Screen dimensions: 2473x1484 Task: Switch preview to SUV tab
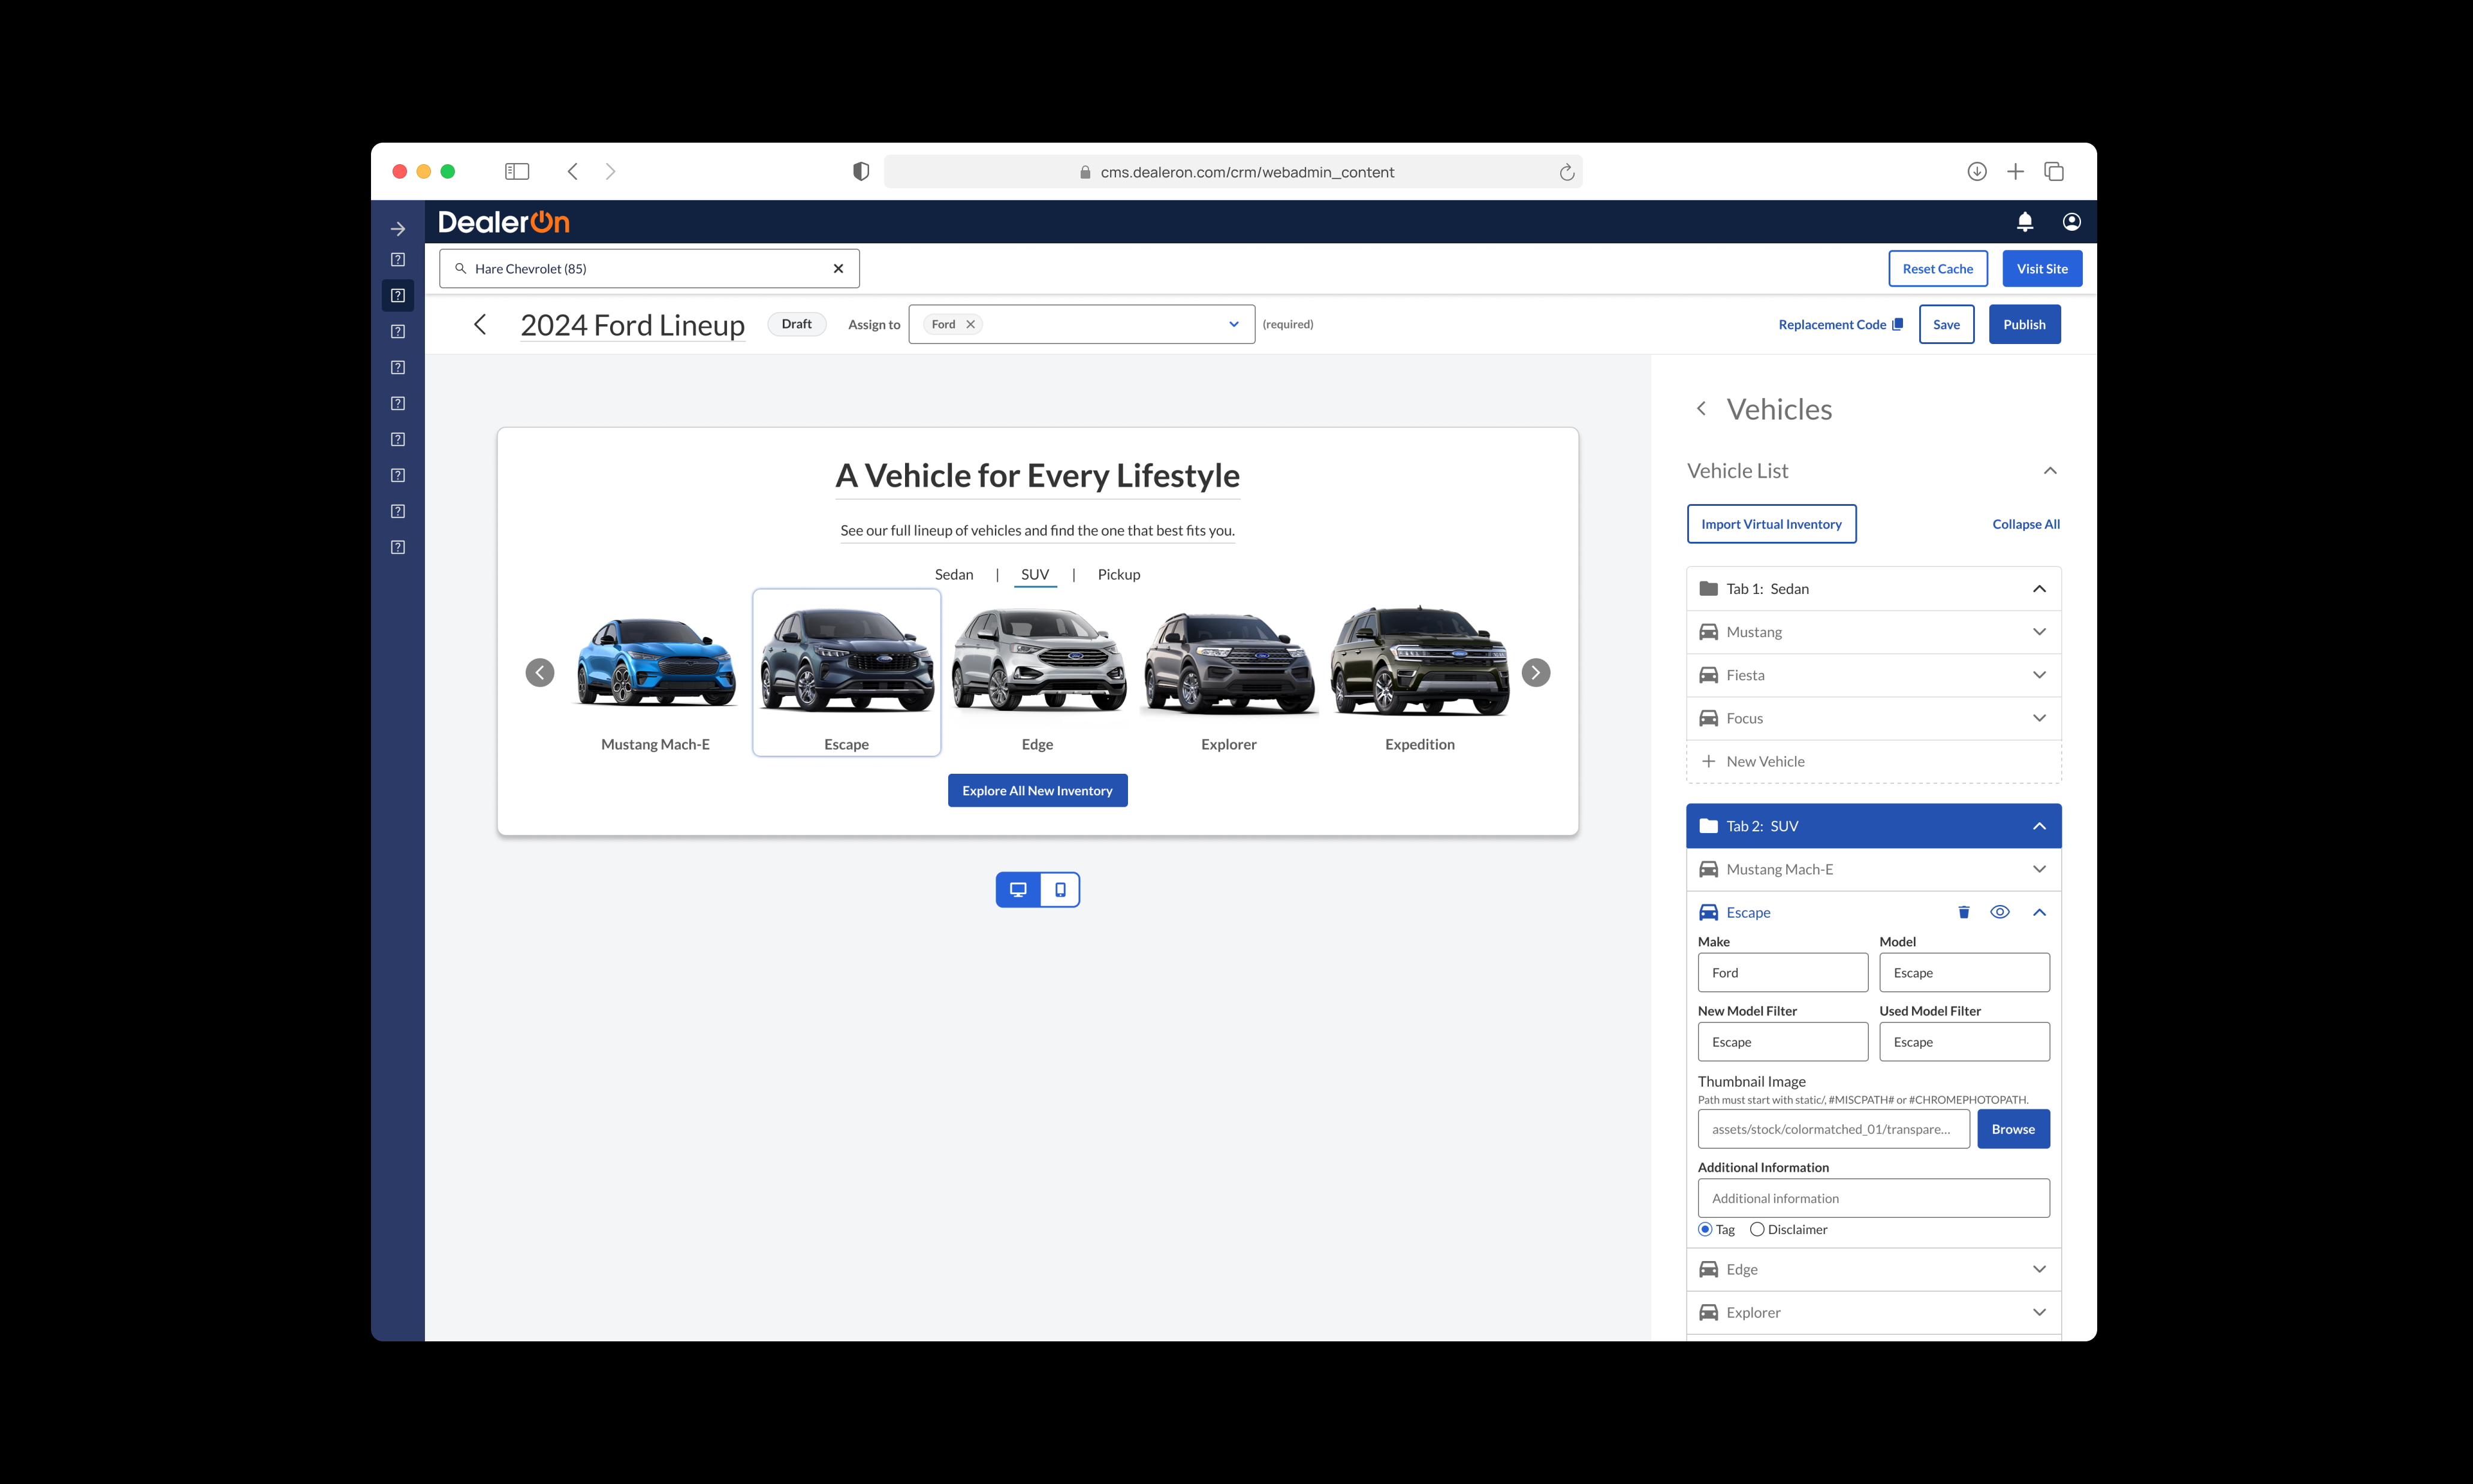coord(1035,574)
